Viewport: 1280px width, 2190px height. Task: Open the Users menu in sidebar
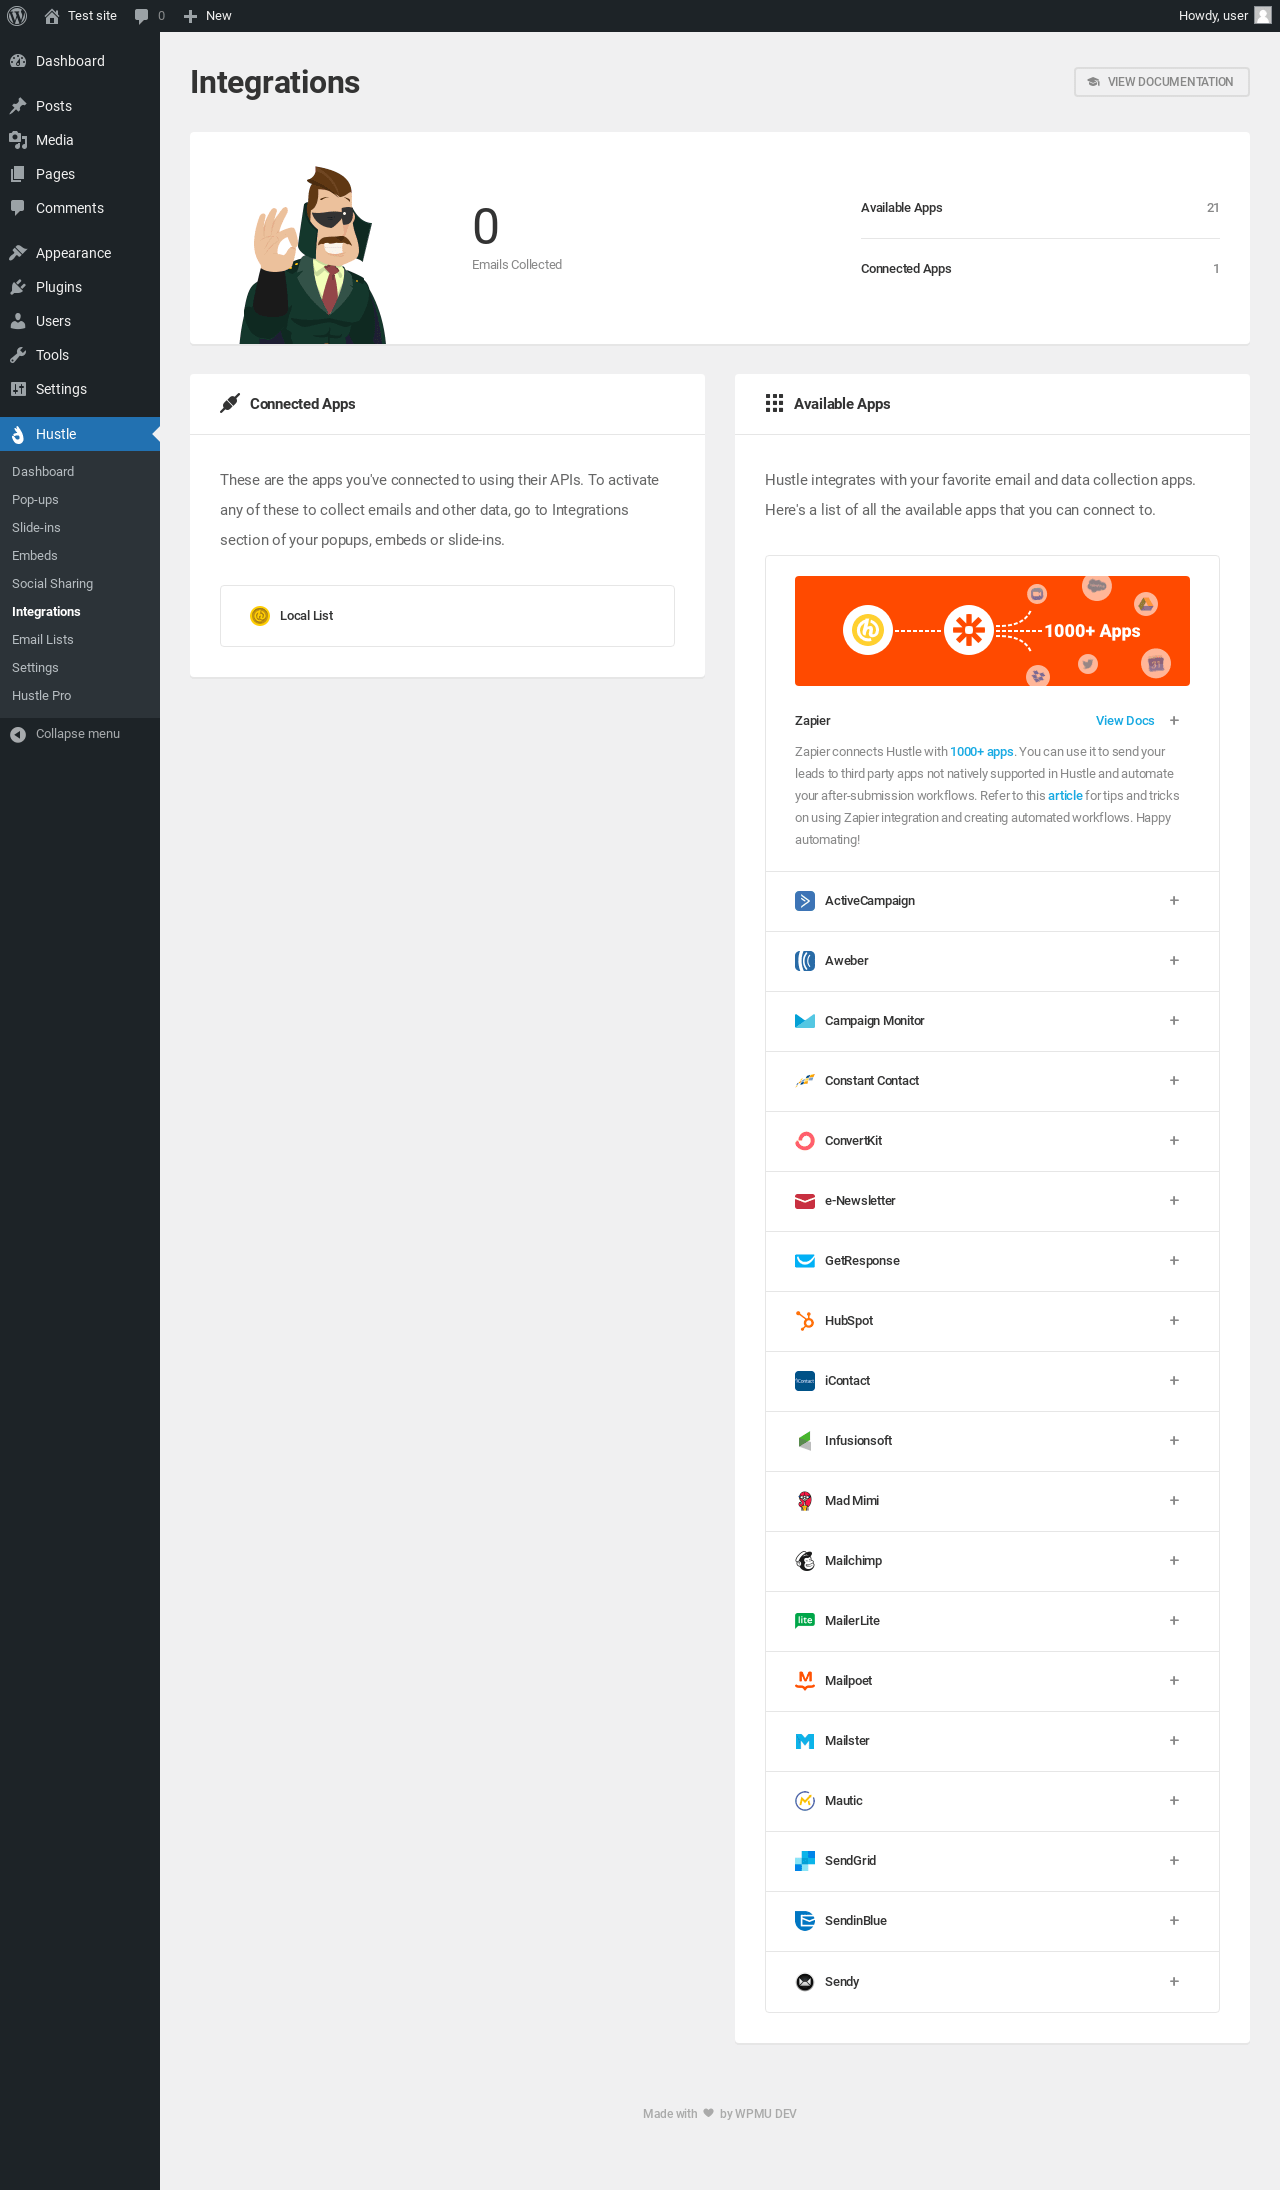[x=80, y=321]
